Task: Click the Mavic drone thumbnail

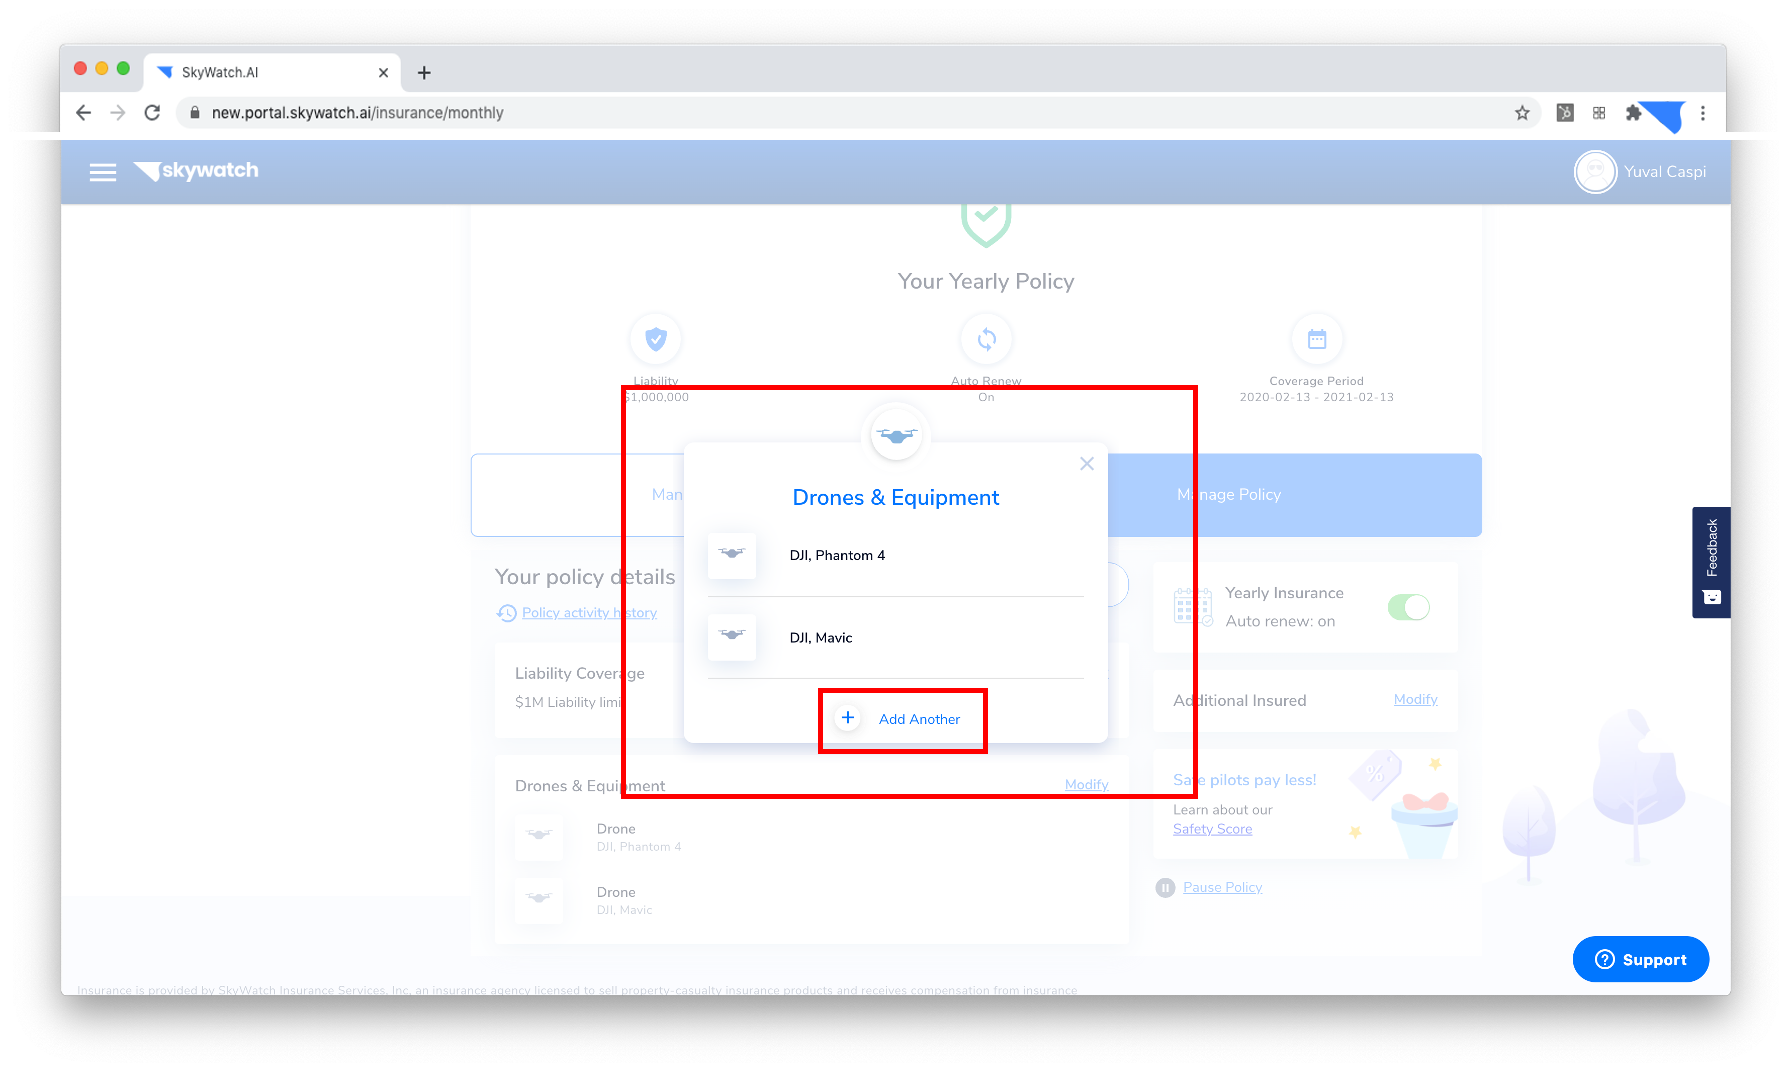Action: 732,637
